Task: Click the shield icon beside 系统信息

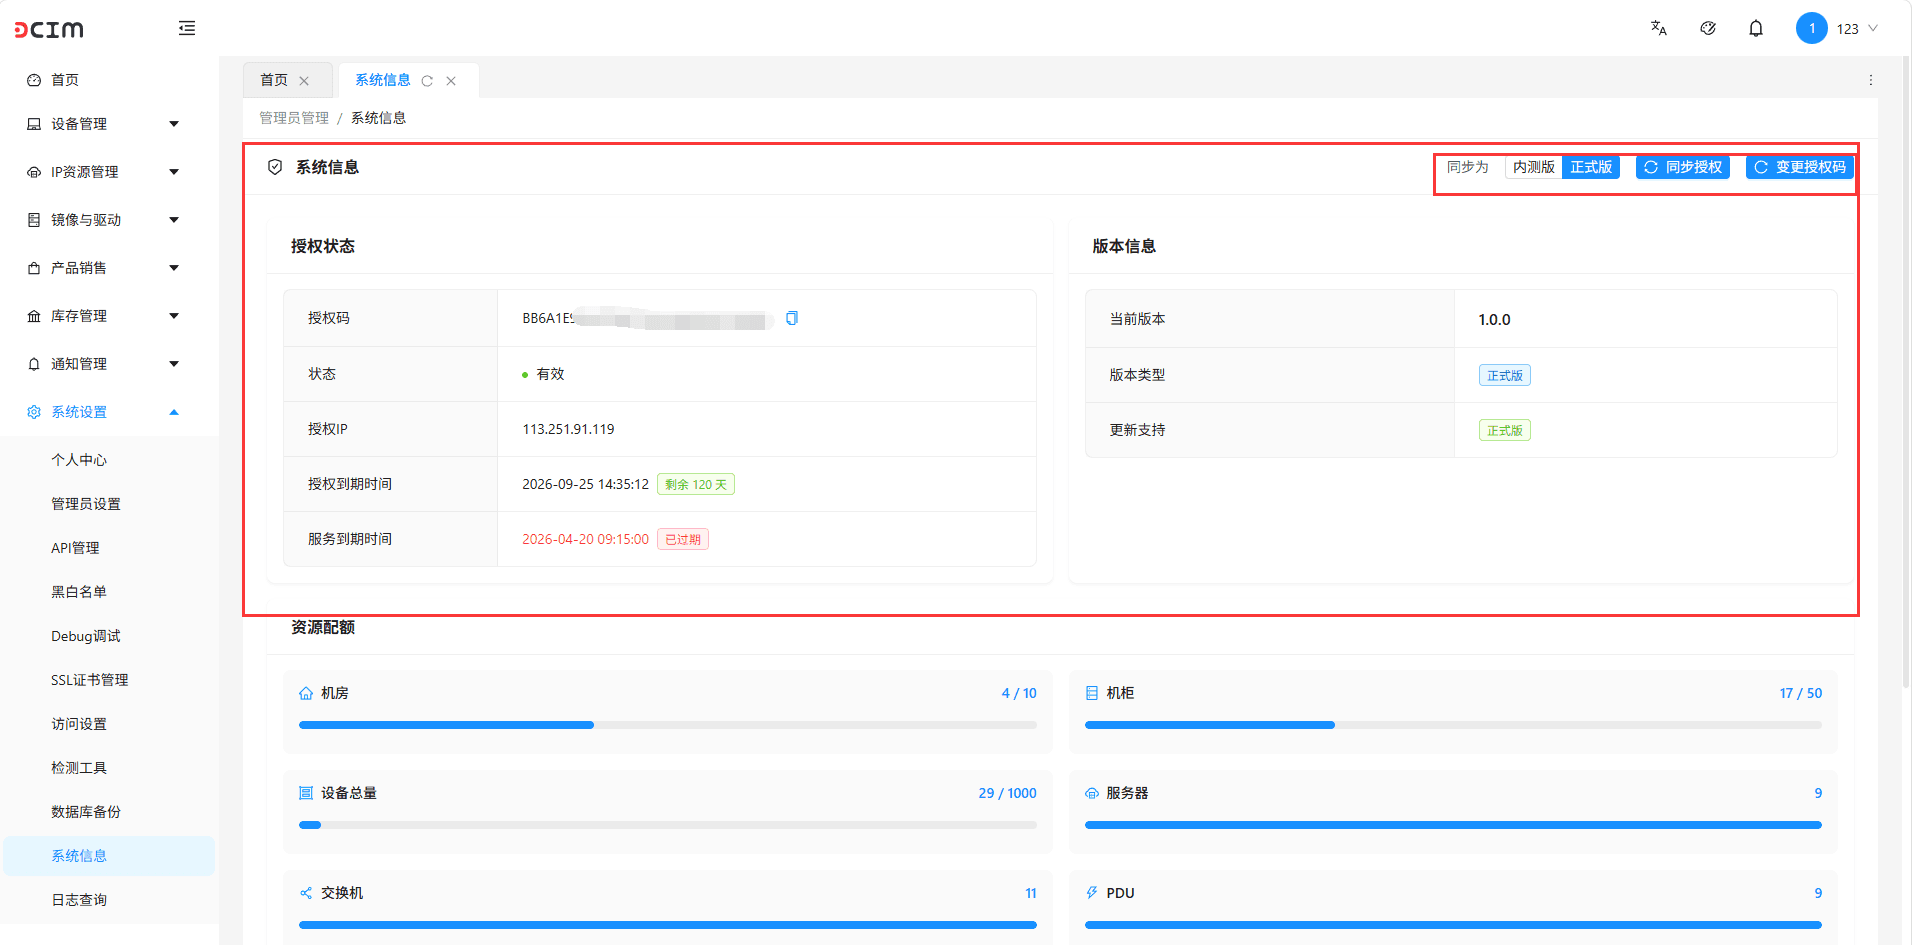Action: (x=275, y=167)
